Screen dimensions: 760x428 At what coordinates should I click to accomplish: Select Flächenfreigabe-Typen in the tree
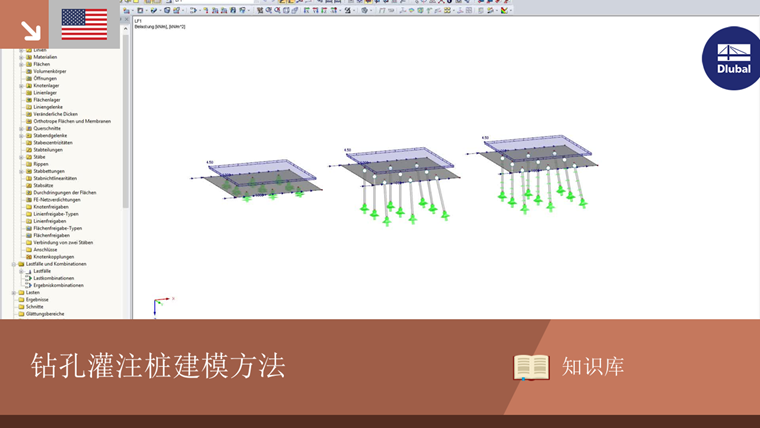[x=57, y=228]
